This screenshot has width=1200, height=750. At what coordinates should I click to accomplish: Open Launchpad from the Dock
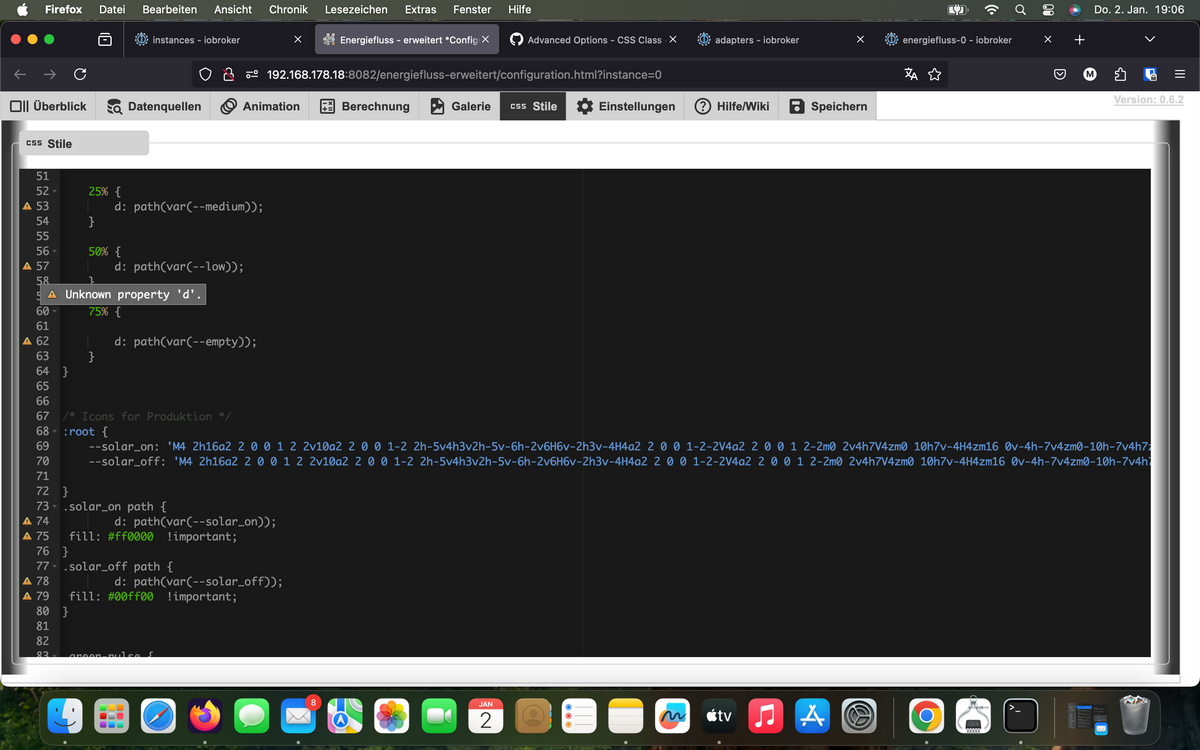point(112,716)
